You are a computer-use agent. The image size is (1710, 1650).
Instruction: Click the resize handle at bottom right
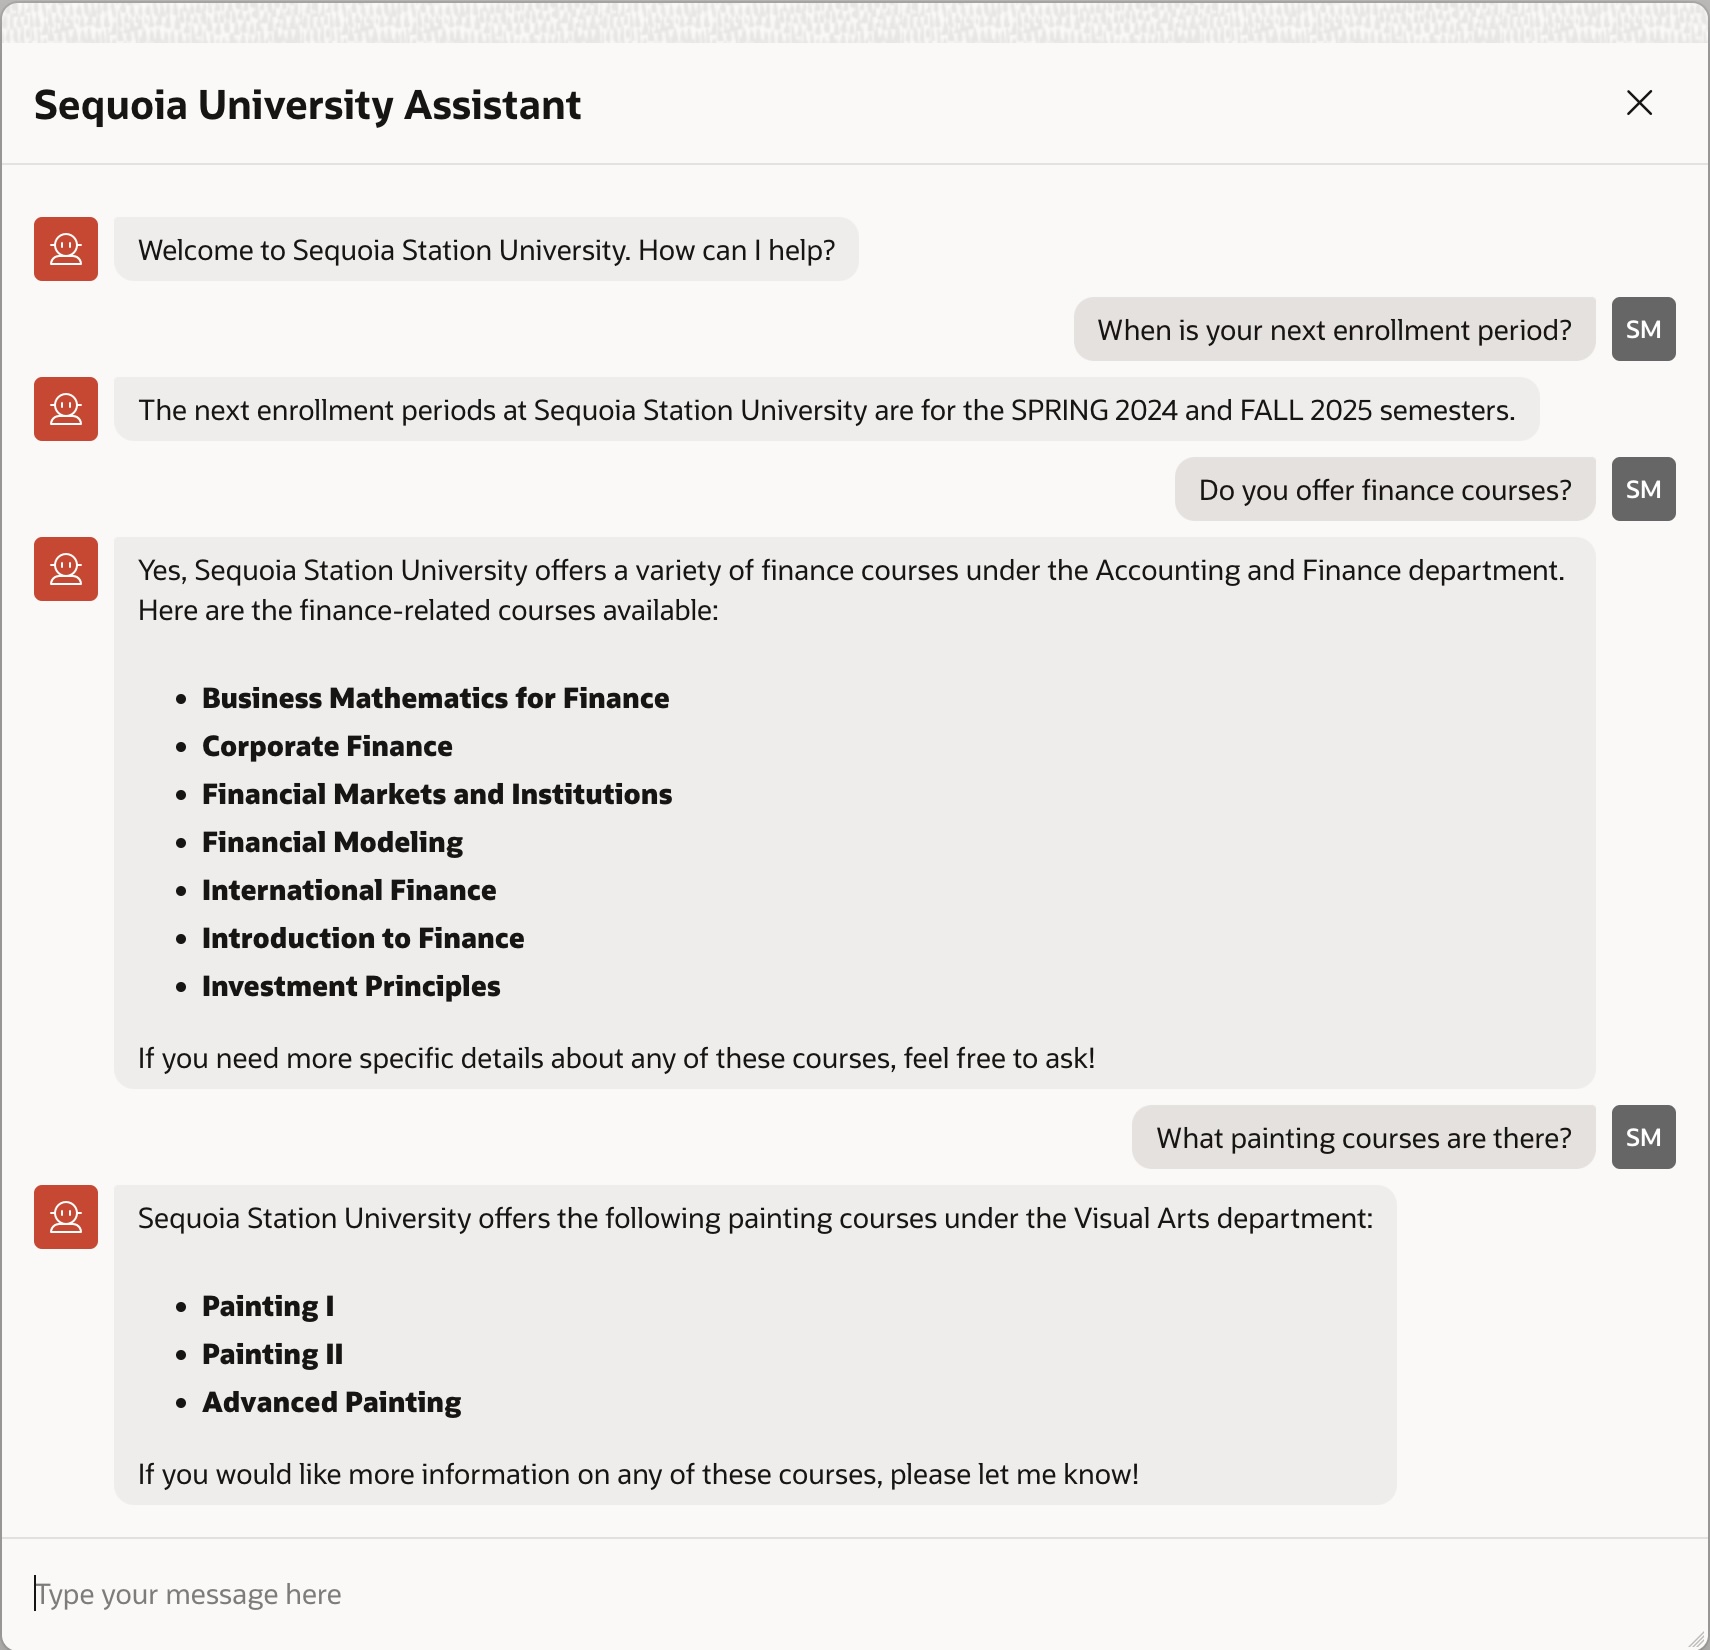click(1698, 1638)
